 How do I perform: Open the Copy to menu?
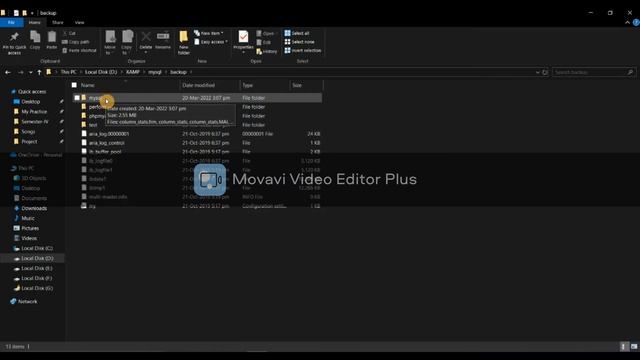[x=127, y=42]
